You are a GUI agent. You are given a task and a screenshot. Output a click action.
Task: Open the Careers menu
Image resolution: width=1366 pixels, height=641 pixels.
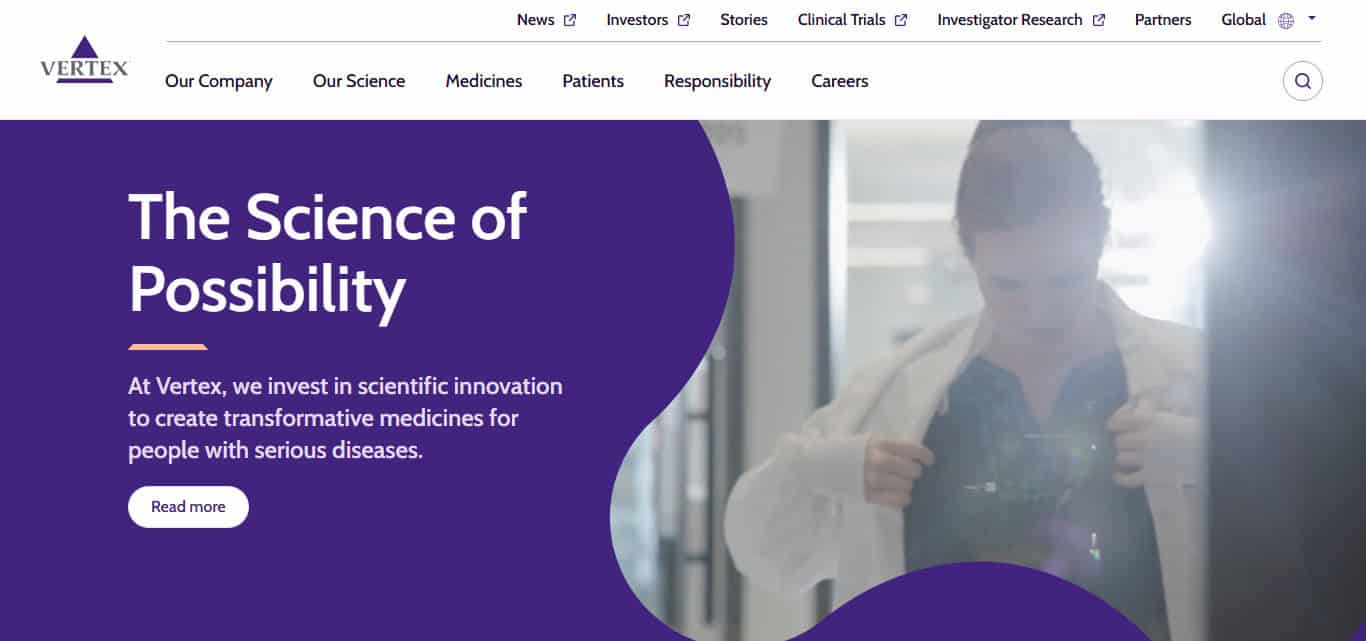(840, 81)
